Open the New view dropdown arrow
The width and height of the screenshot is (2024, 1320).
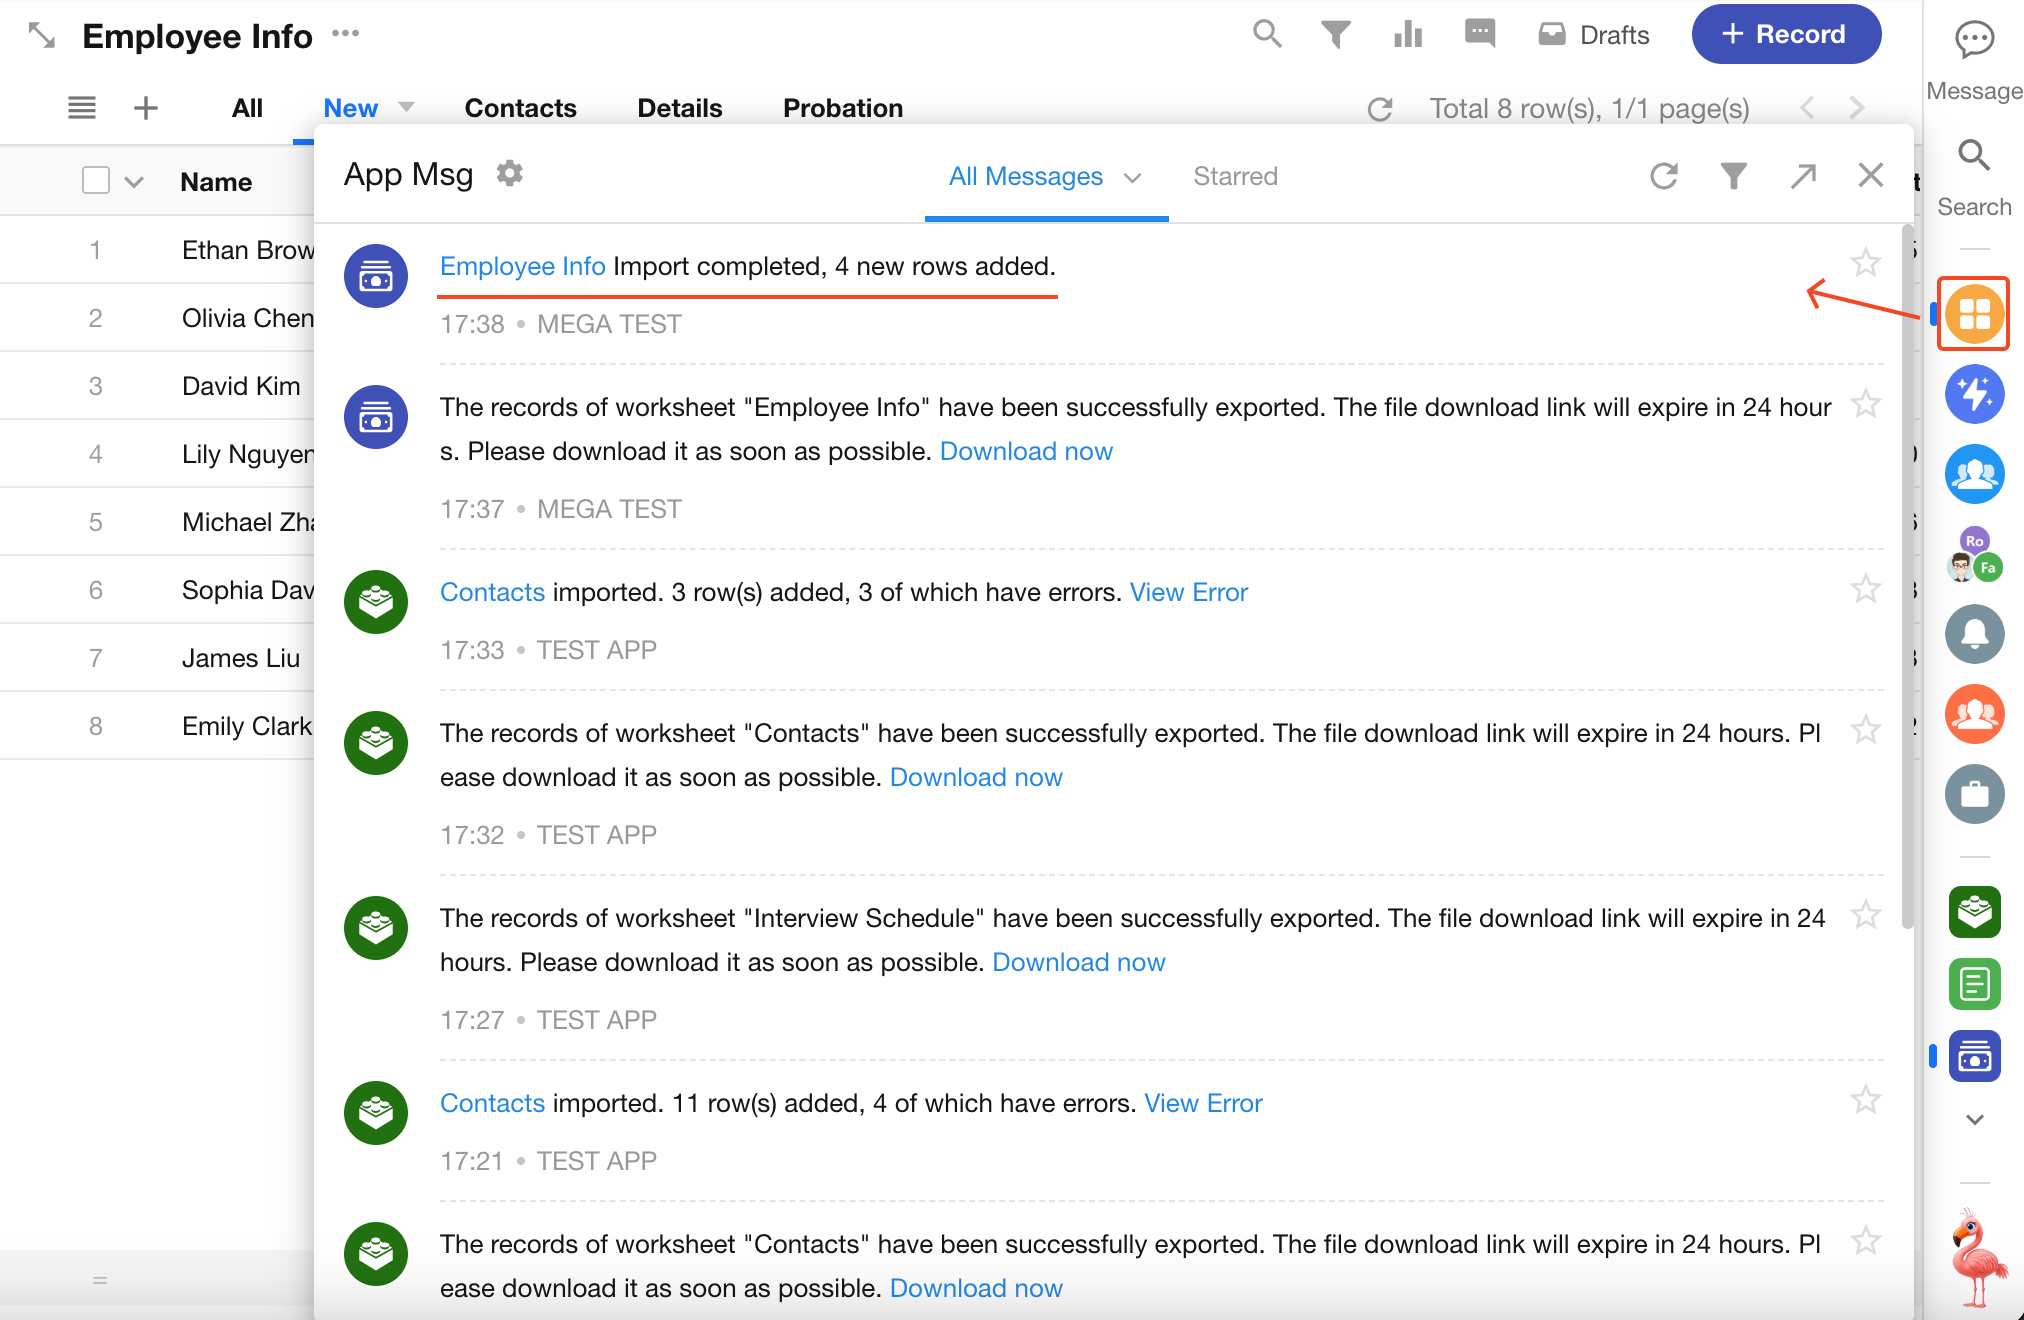pyautogui.click(x=407, y=107)
